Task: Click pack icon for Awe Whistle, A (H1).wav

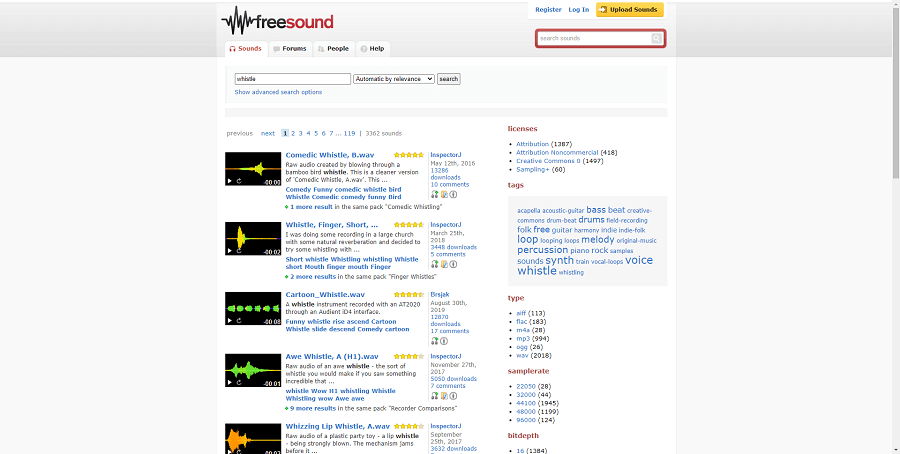Action: 444,396
